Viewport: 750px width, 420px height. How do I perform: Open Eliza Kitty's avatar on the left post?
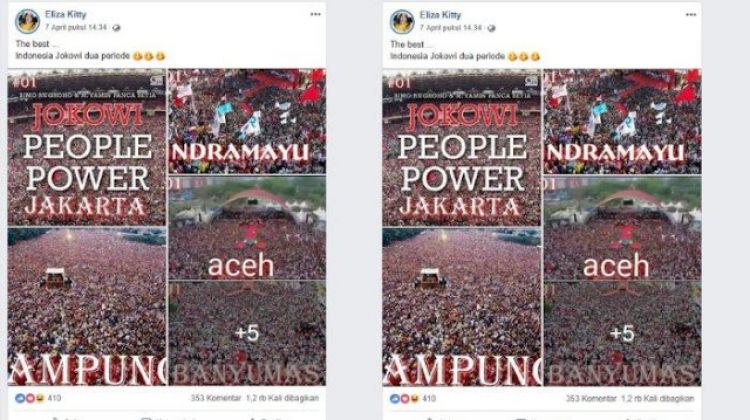(27, 21)
